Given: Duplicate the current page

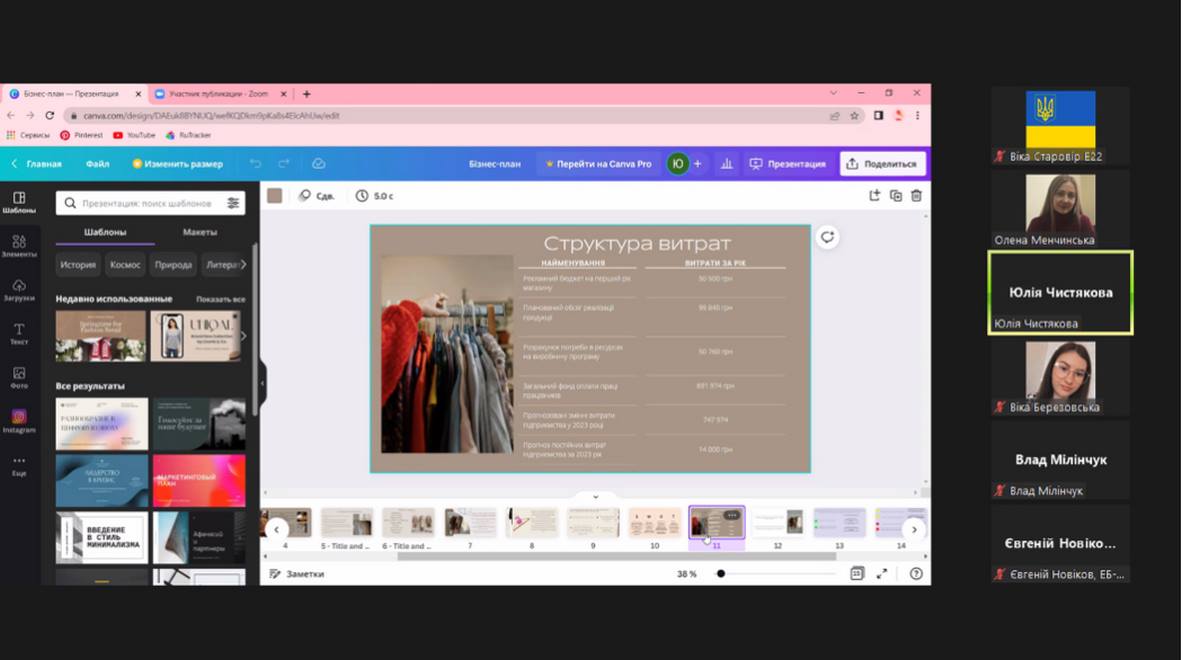Looking at the screenshot, I should tap(895, 196).
